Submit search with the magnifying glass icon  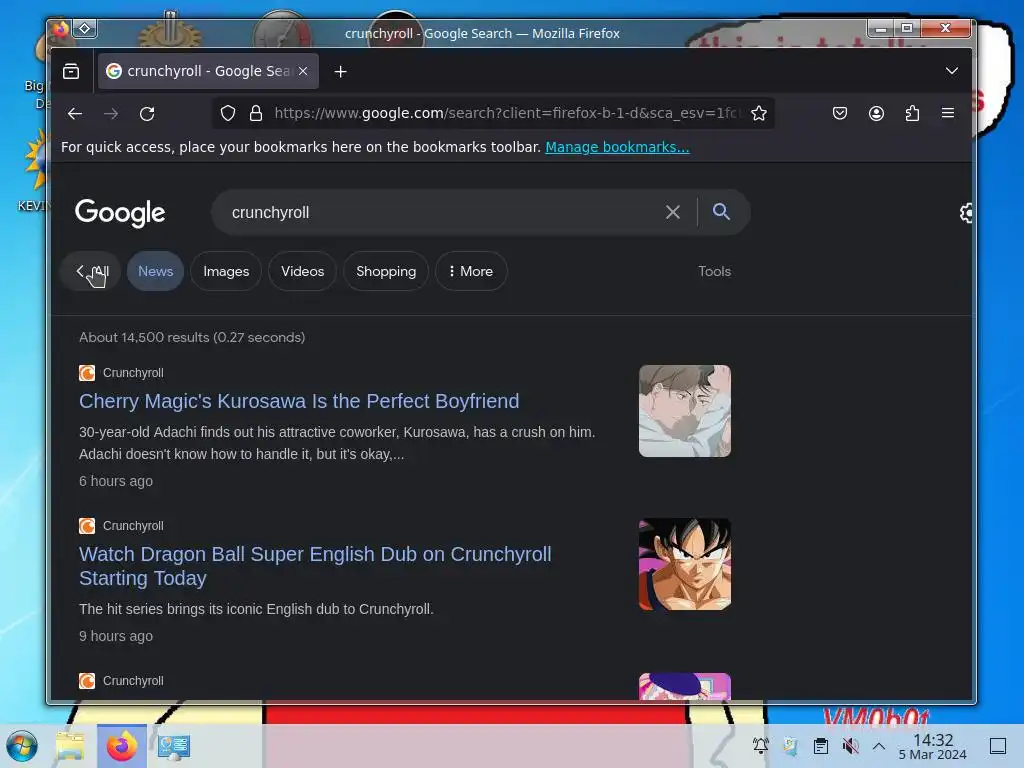click(x=721, y=212)
